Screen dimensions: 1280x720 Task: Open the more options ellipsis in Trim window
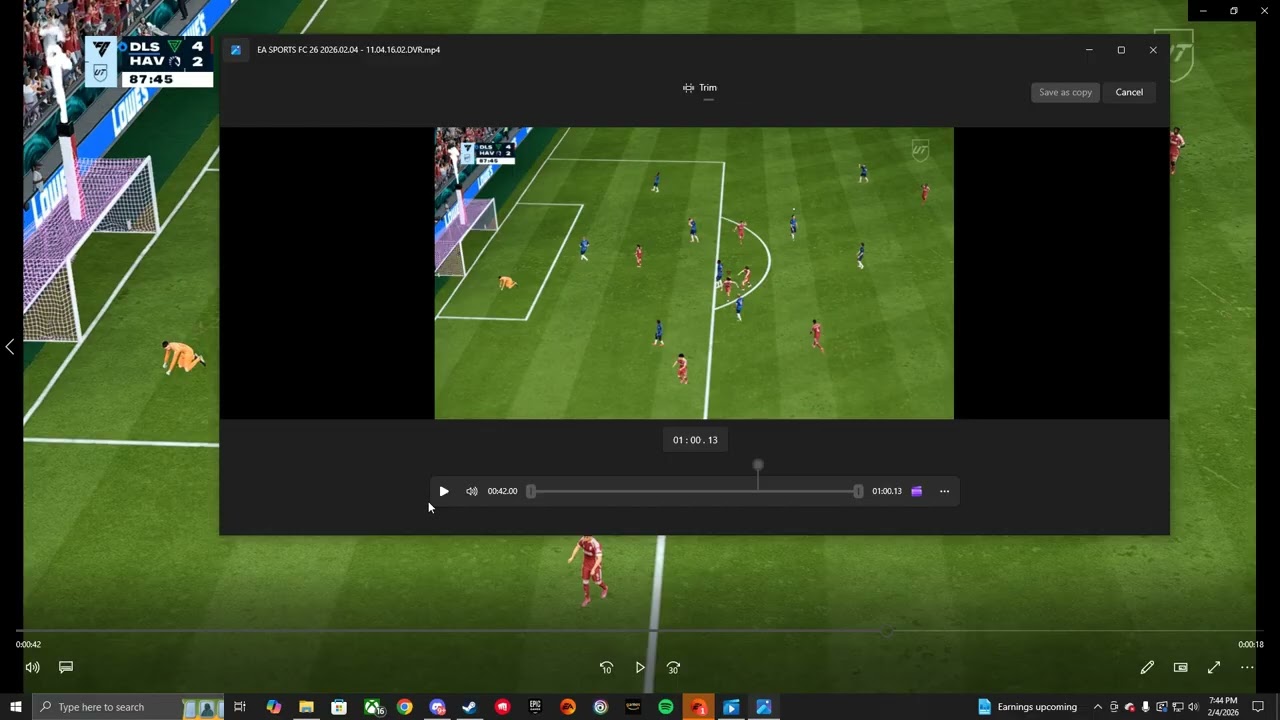[944, 491]
